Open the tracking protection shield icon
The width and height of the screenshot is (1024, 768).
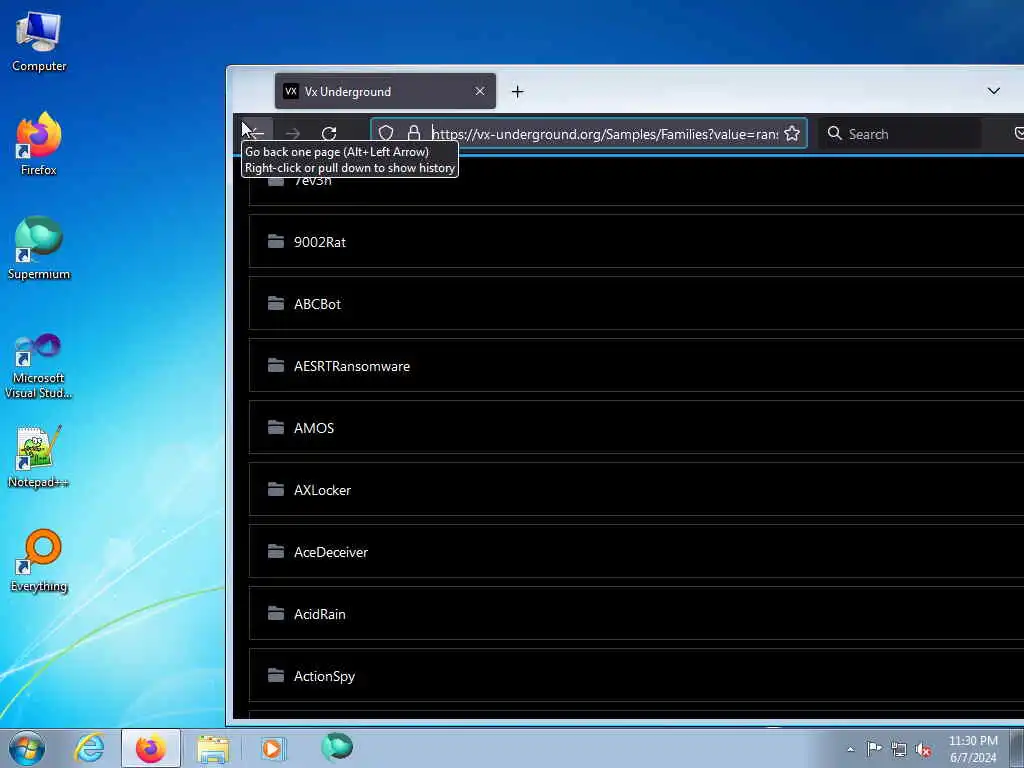[x=386, y=133]
